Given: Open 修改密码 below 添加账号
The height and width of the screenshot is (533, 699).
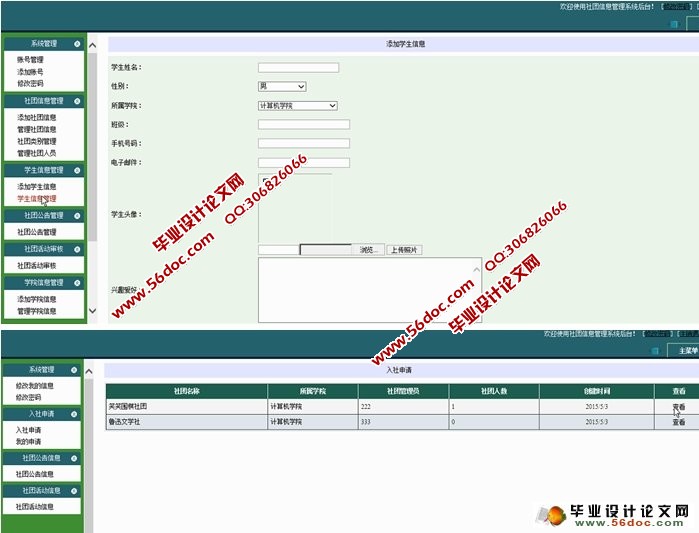Looking at the screenshot, I should 30,83.
